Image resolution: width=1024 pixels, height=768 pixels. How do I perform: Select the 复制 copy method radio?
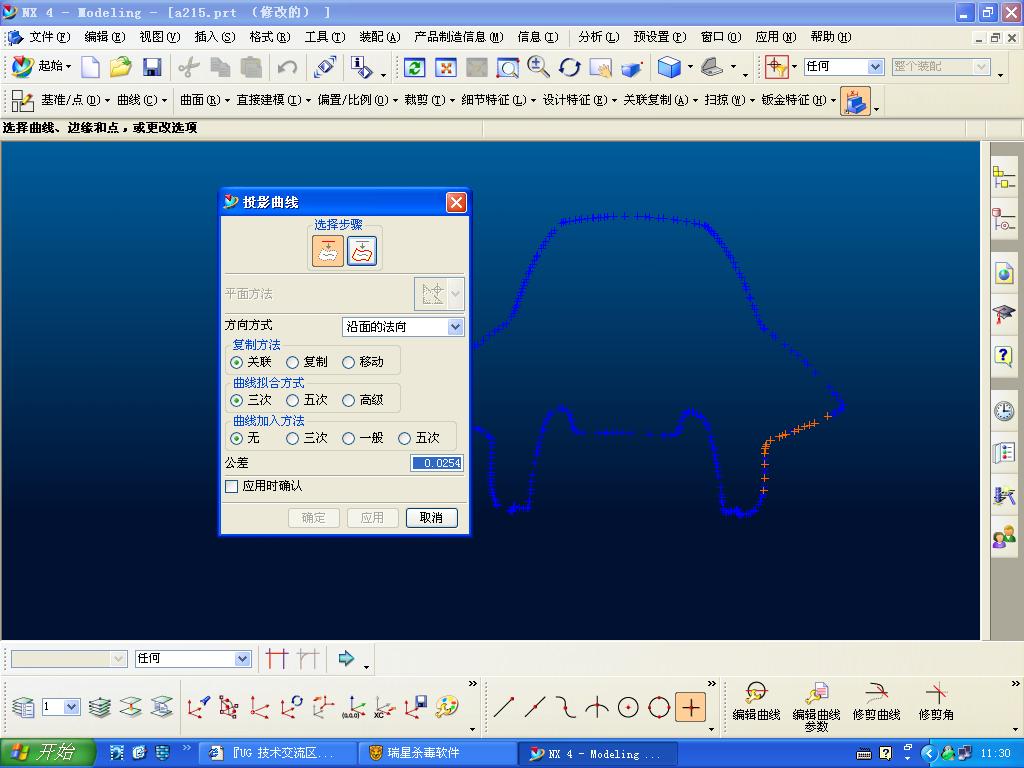(x=293, y=362)
